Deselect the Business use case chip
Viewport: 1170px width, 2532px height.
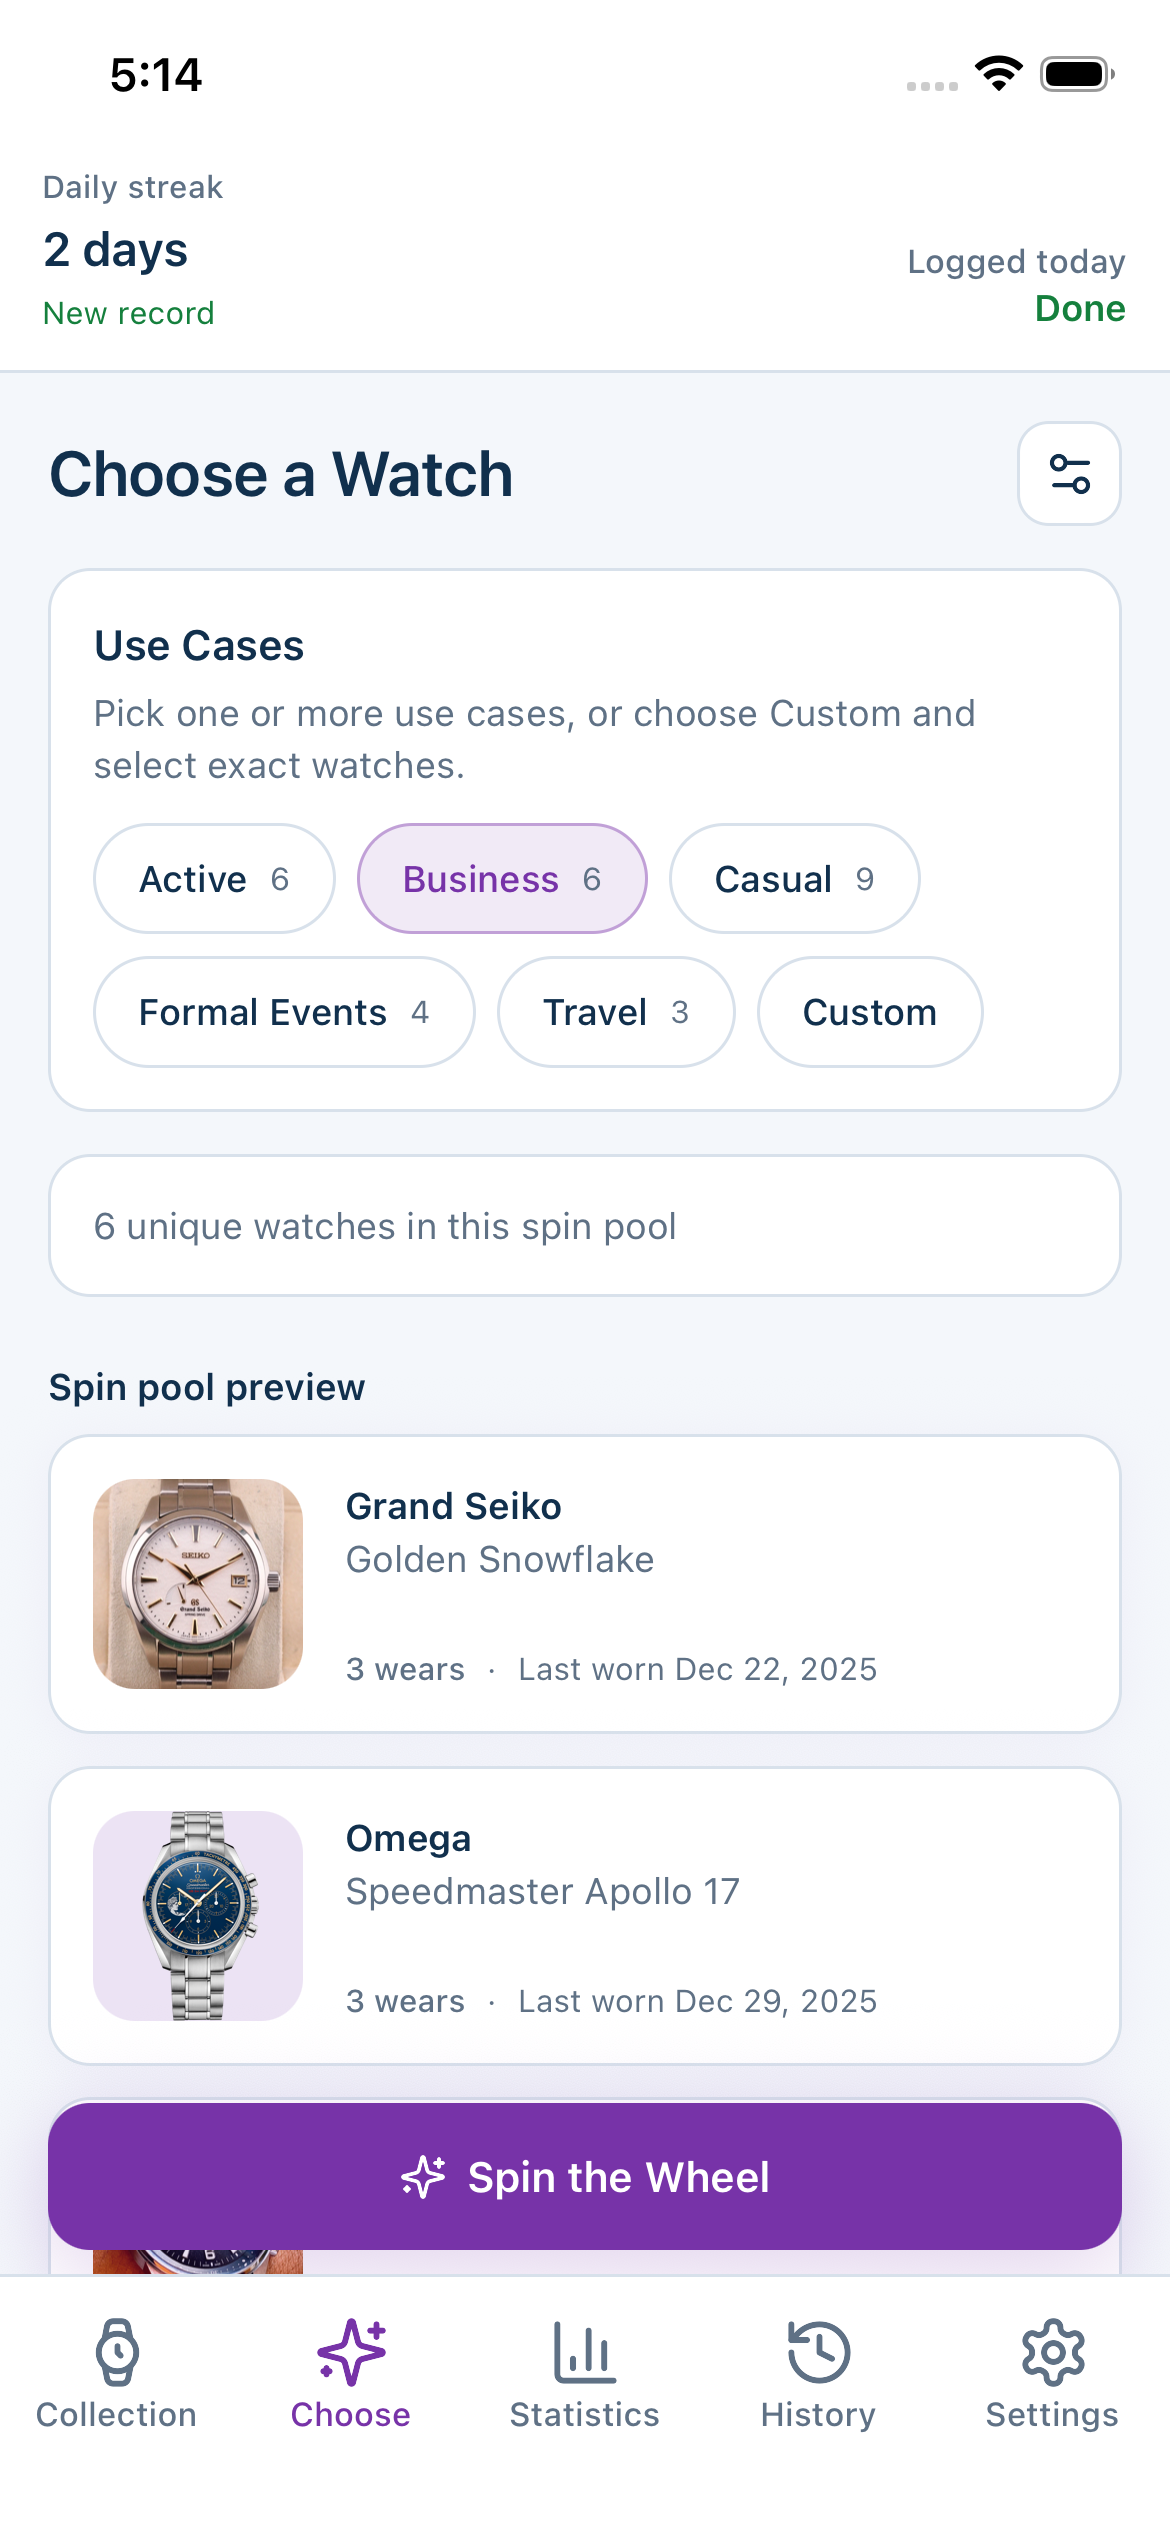502,879
